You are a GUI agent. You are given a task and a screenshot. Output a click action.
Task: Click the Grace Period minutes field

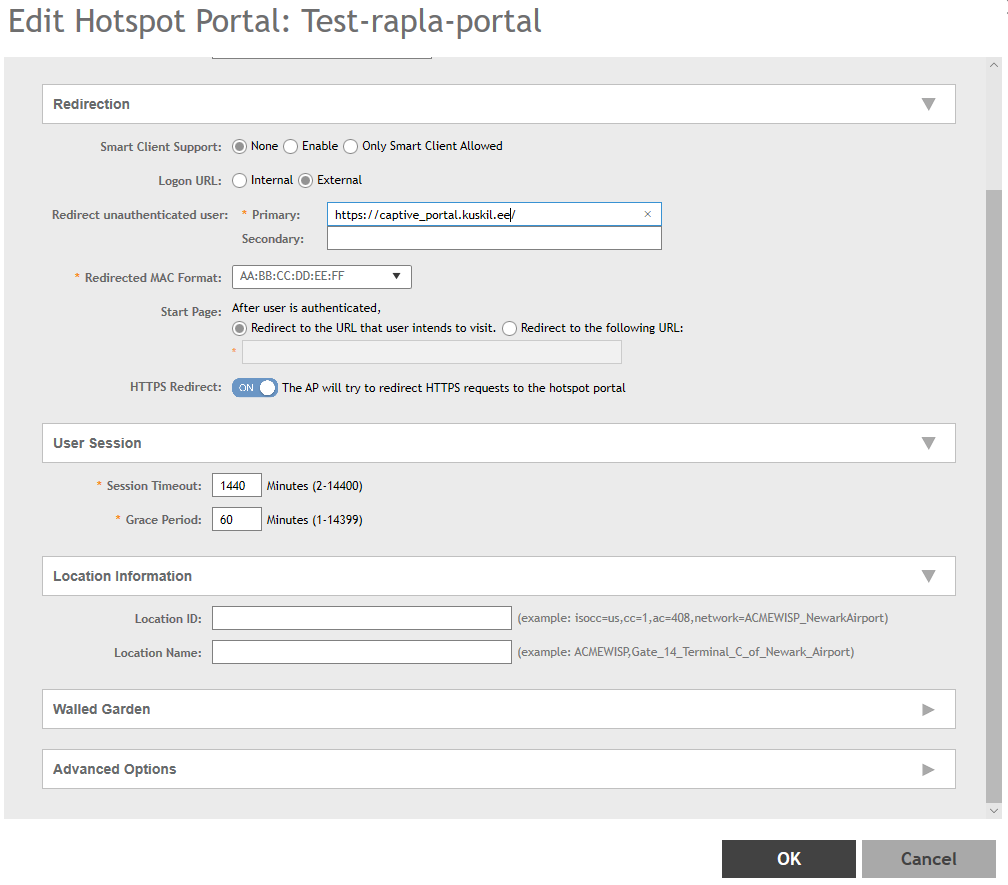tap(236, 519)
